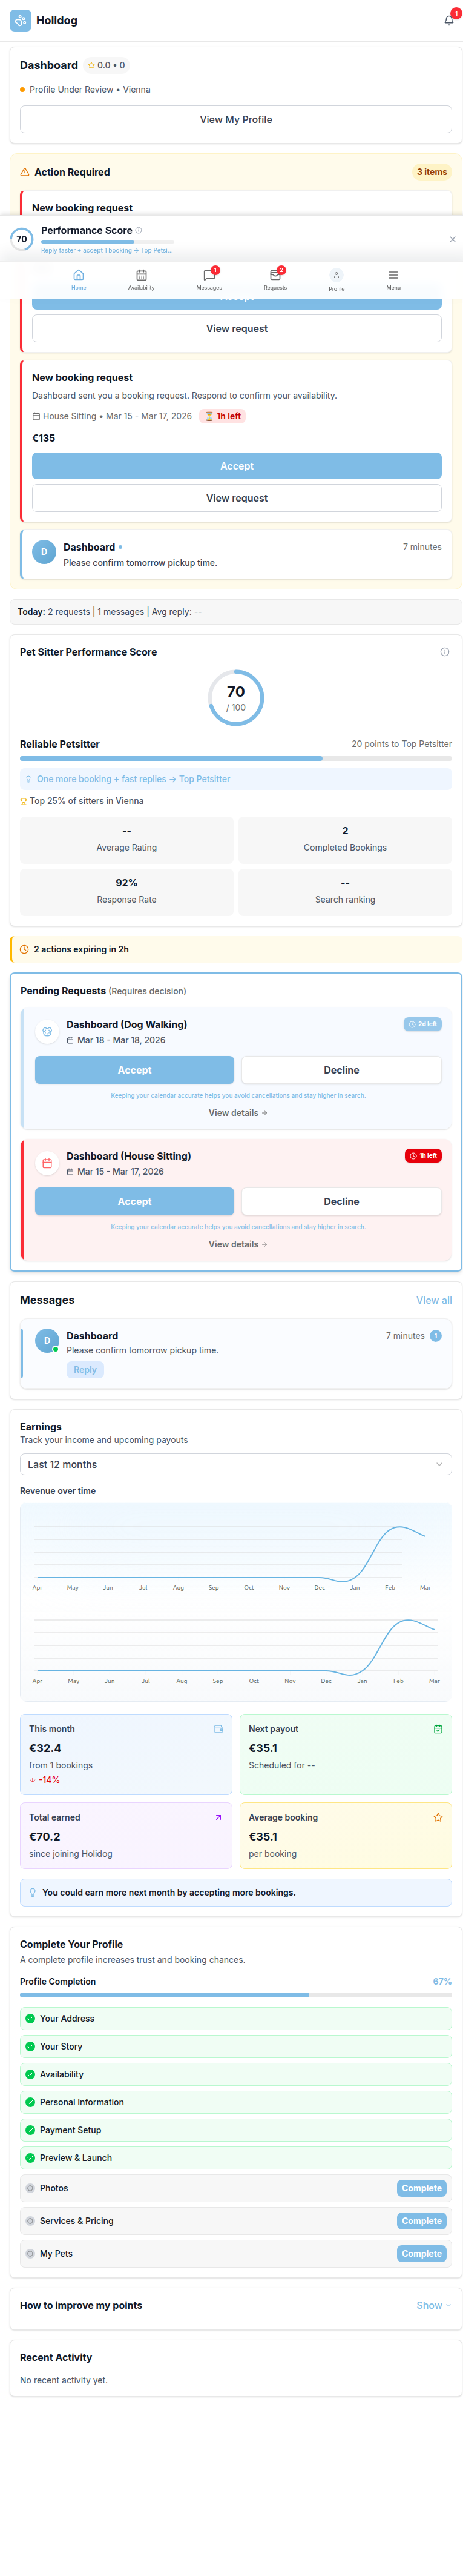Open the notifications bell

click(449, 20)
